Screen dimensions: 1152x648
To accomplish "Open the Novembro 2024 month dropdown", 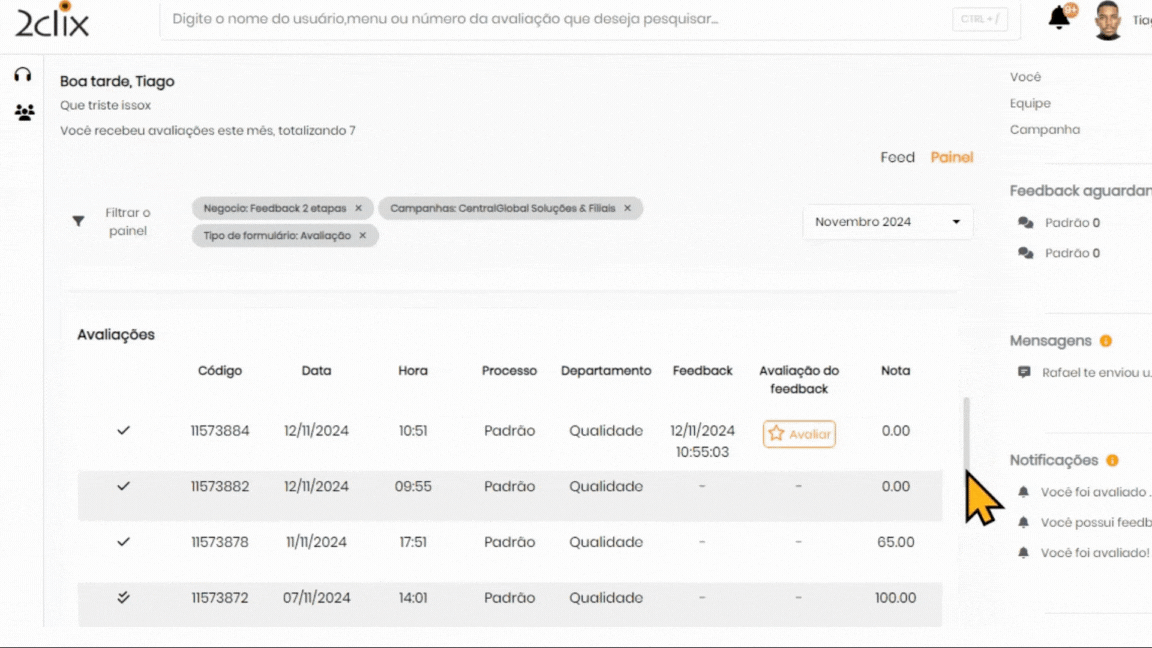I will coord(887,222).
